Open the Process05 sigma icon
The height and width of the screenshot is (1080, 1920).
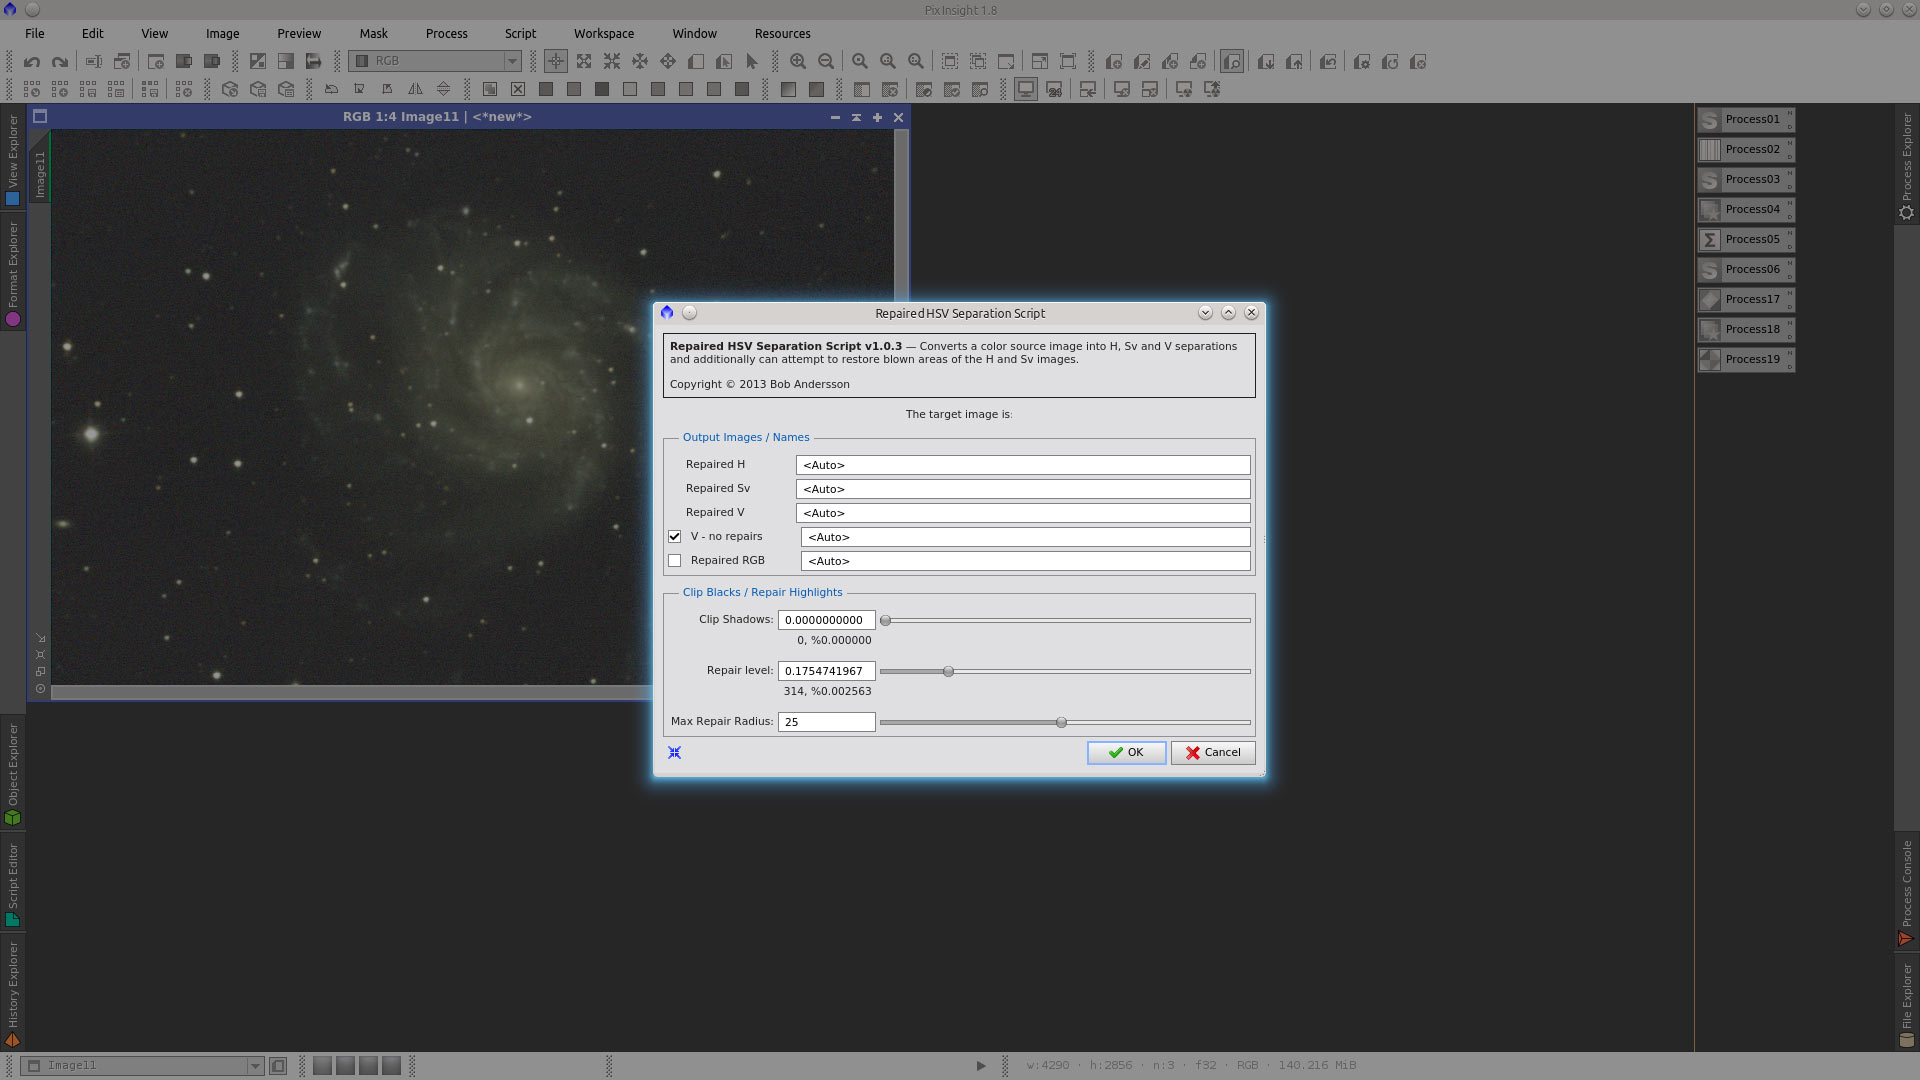[x=1710, y=240]
